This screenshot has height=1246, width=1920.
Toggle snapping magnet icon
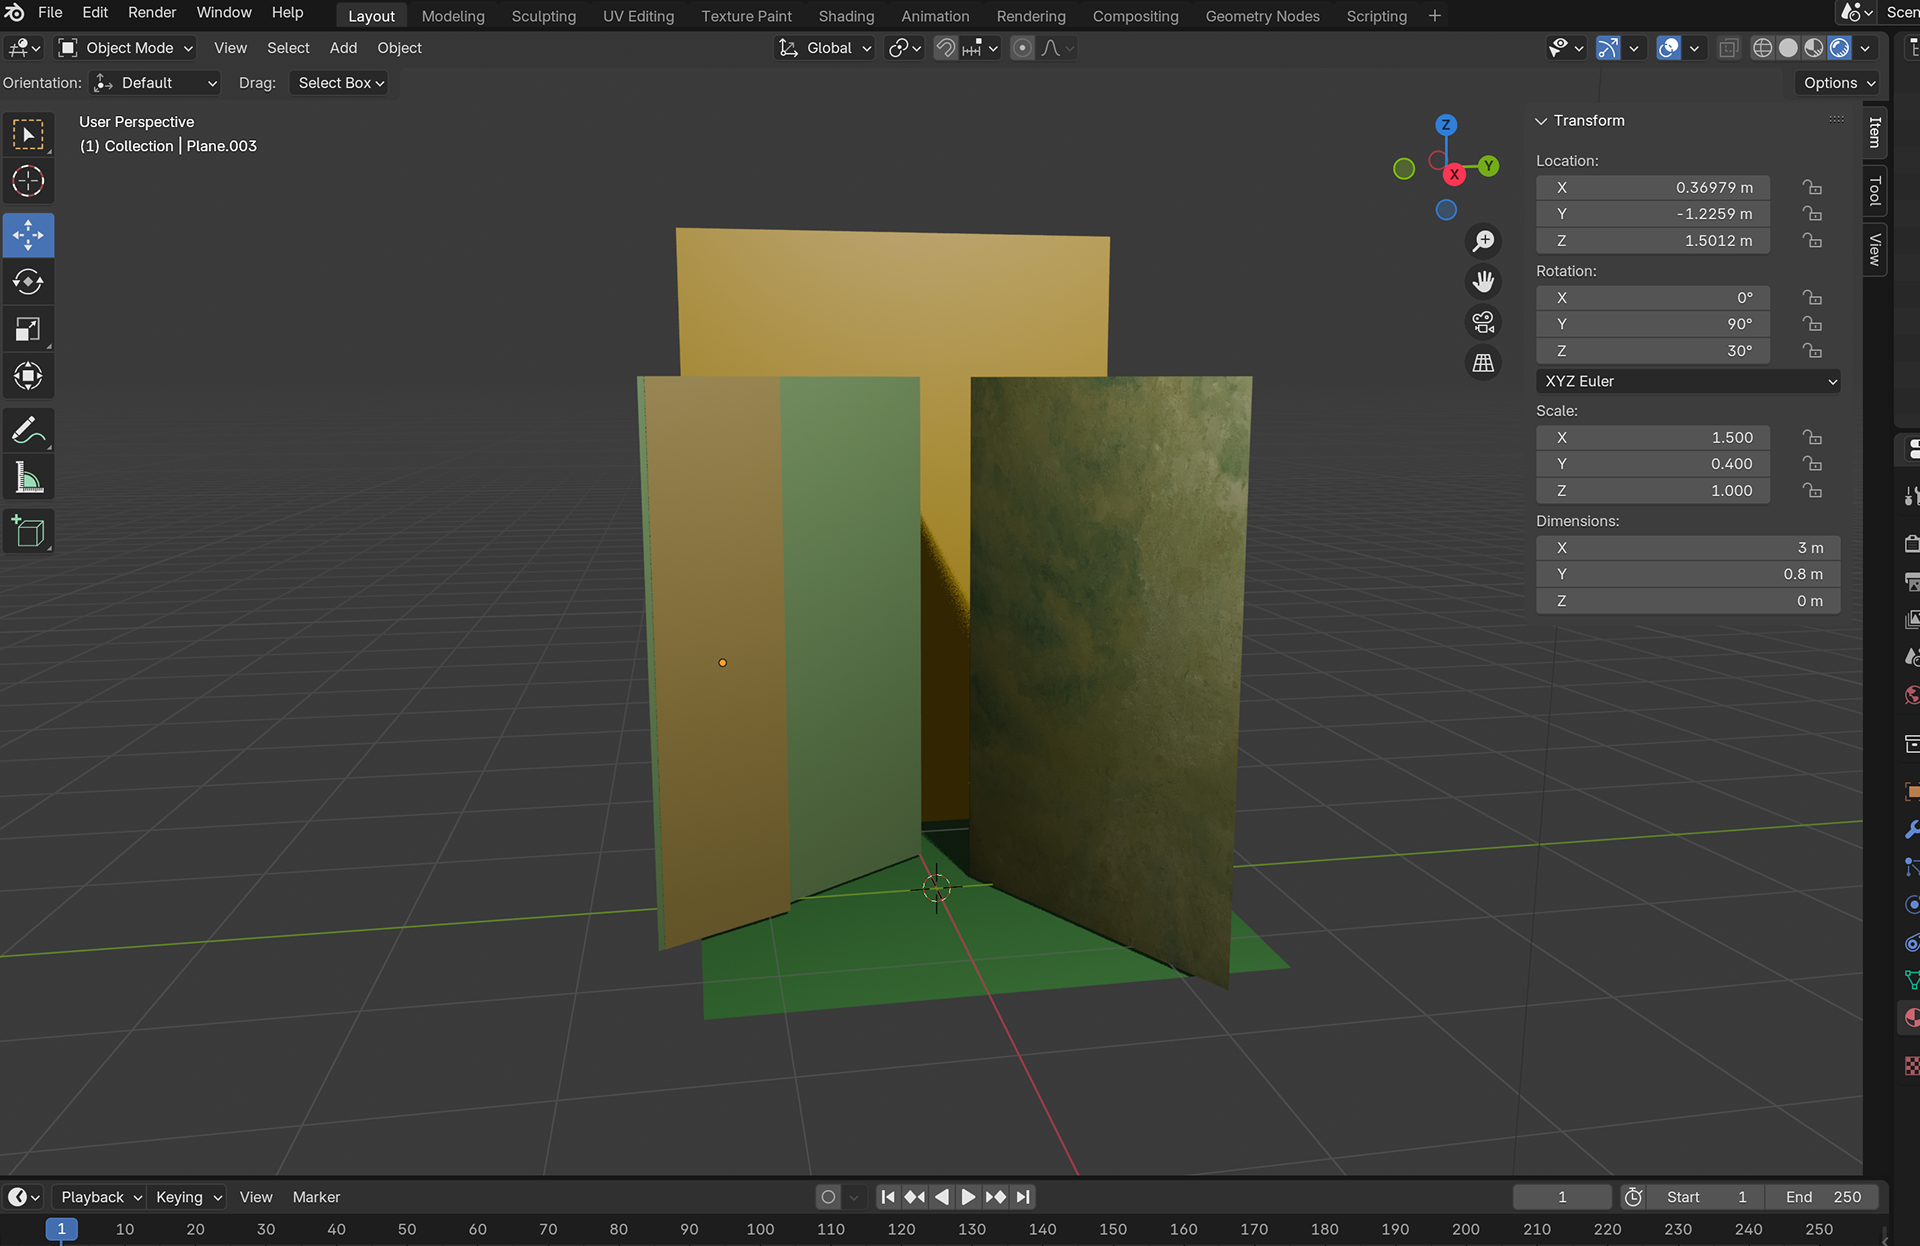[945, 48]
